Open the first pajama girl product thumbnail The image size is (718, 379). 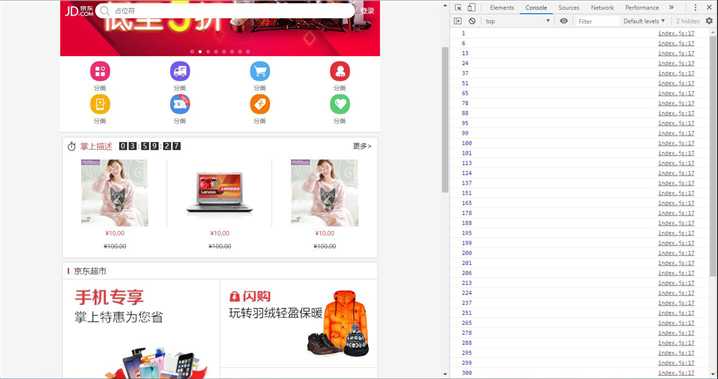click(114, 193)
